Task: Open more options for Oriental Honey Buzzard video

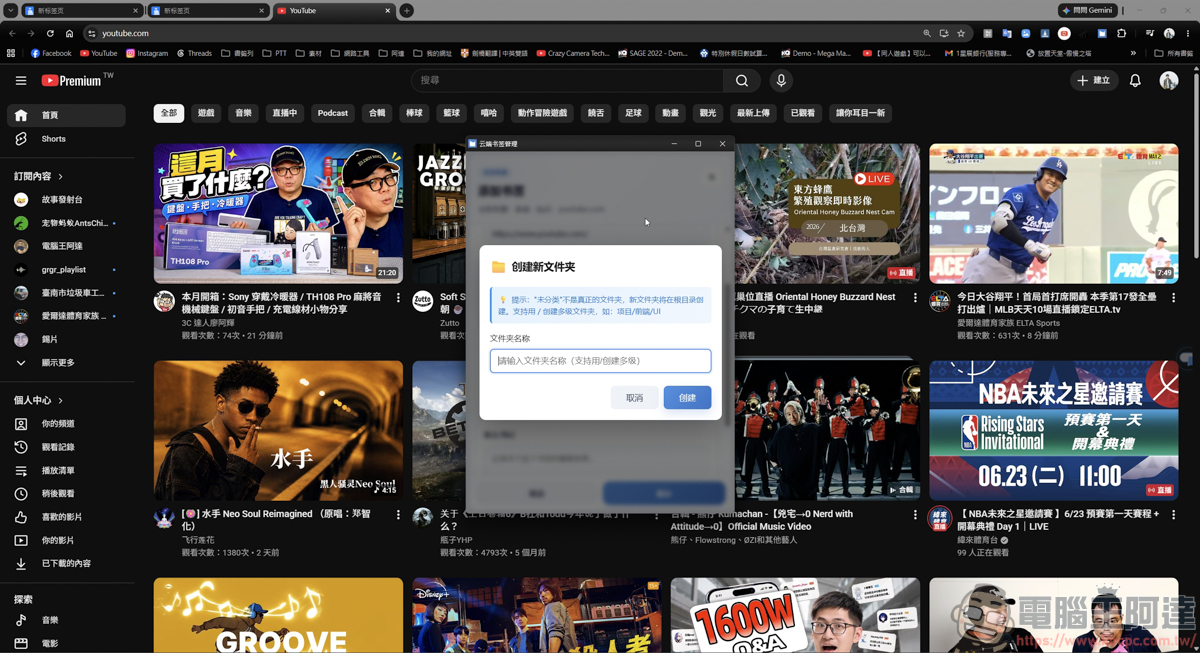Action: click(915, 298)
